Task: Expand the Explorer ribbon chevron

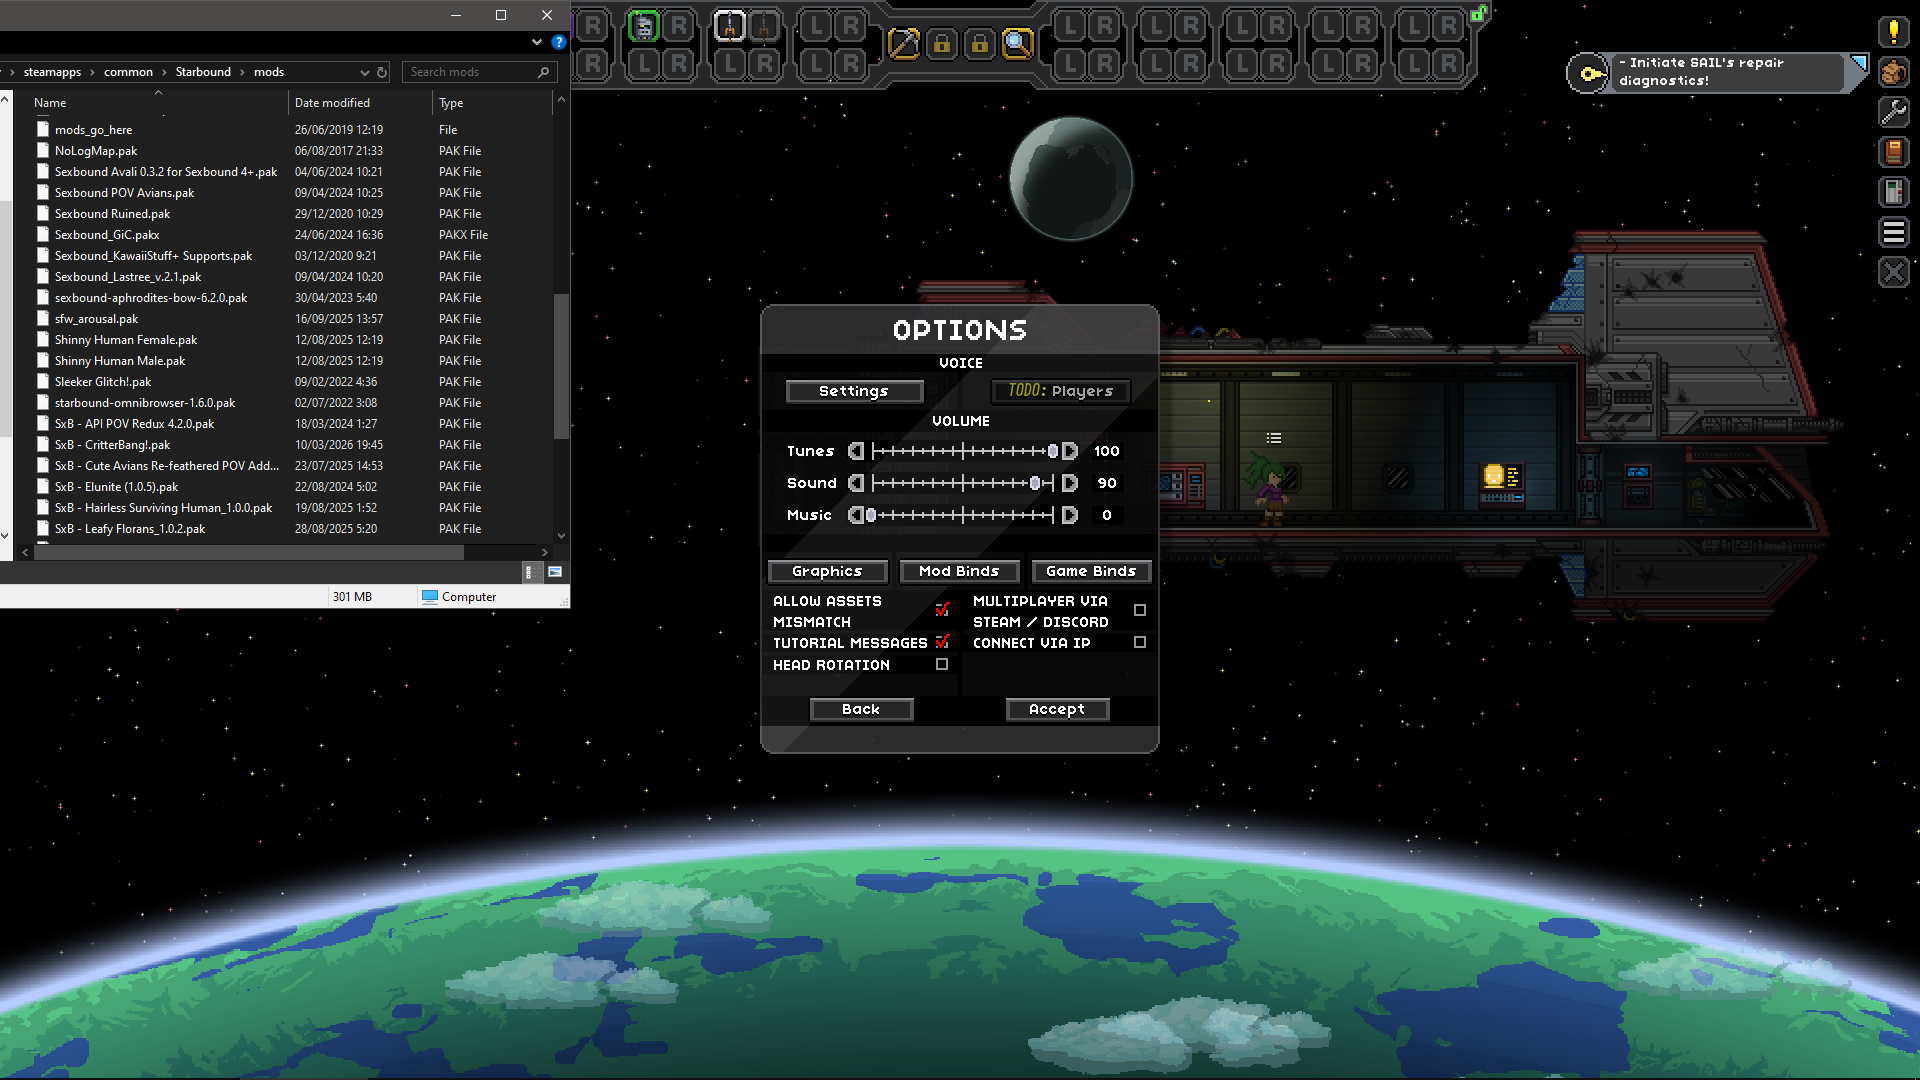Action: (537, 42)
